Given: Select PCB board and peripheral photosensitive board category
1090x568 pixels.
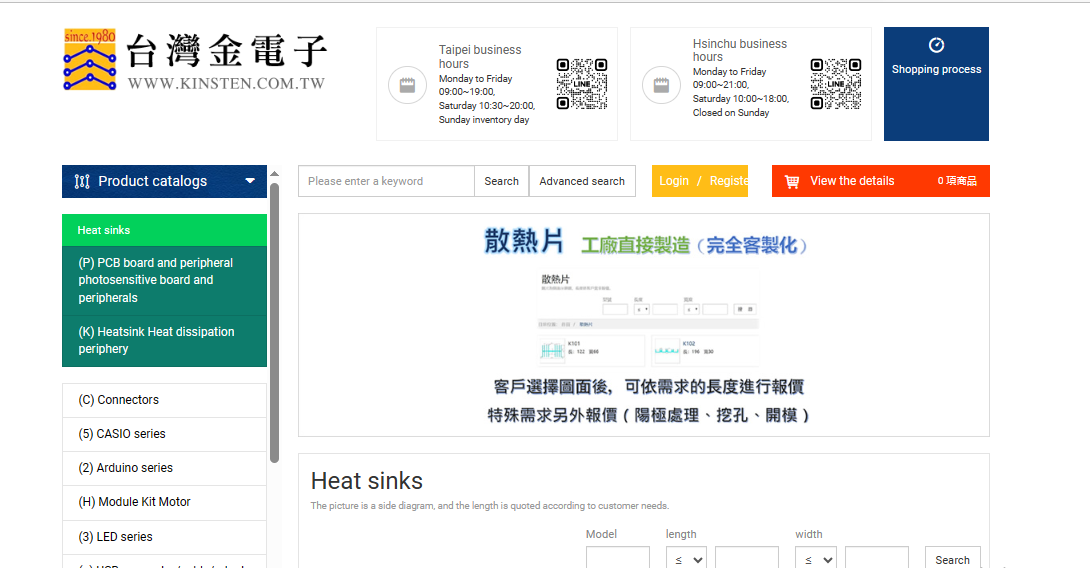Looking at the screenshot, I should click(x=165, y=280).
